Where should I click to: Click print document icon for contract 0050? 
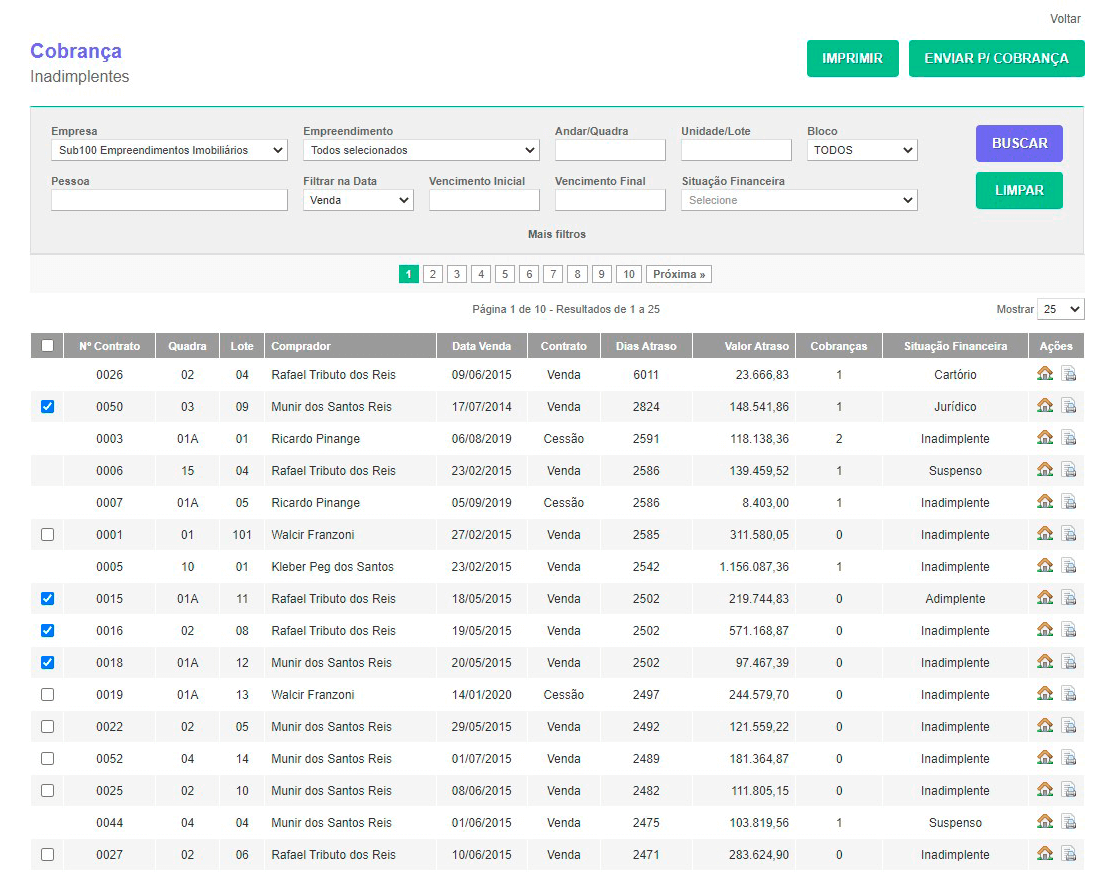click(1068, 407)
